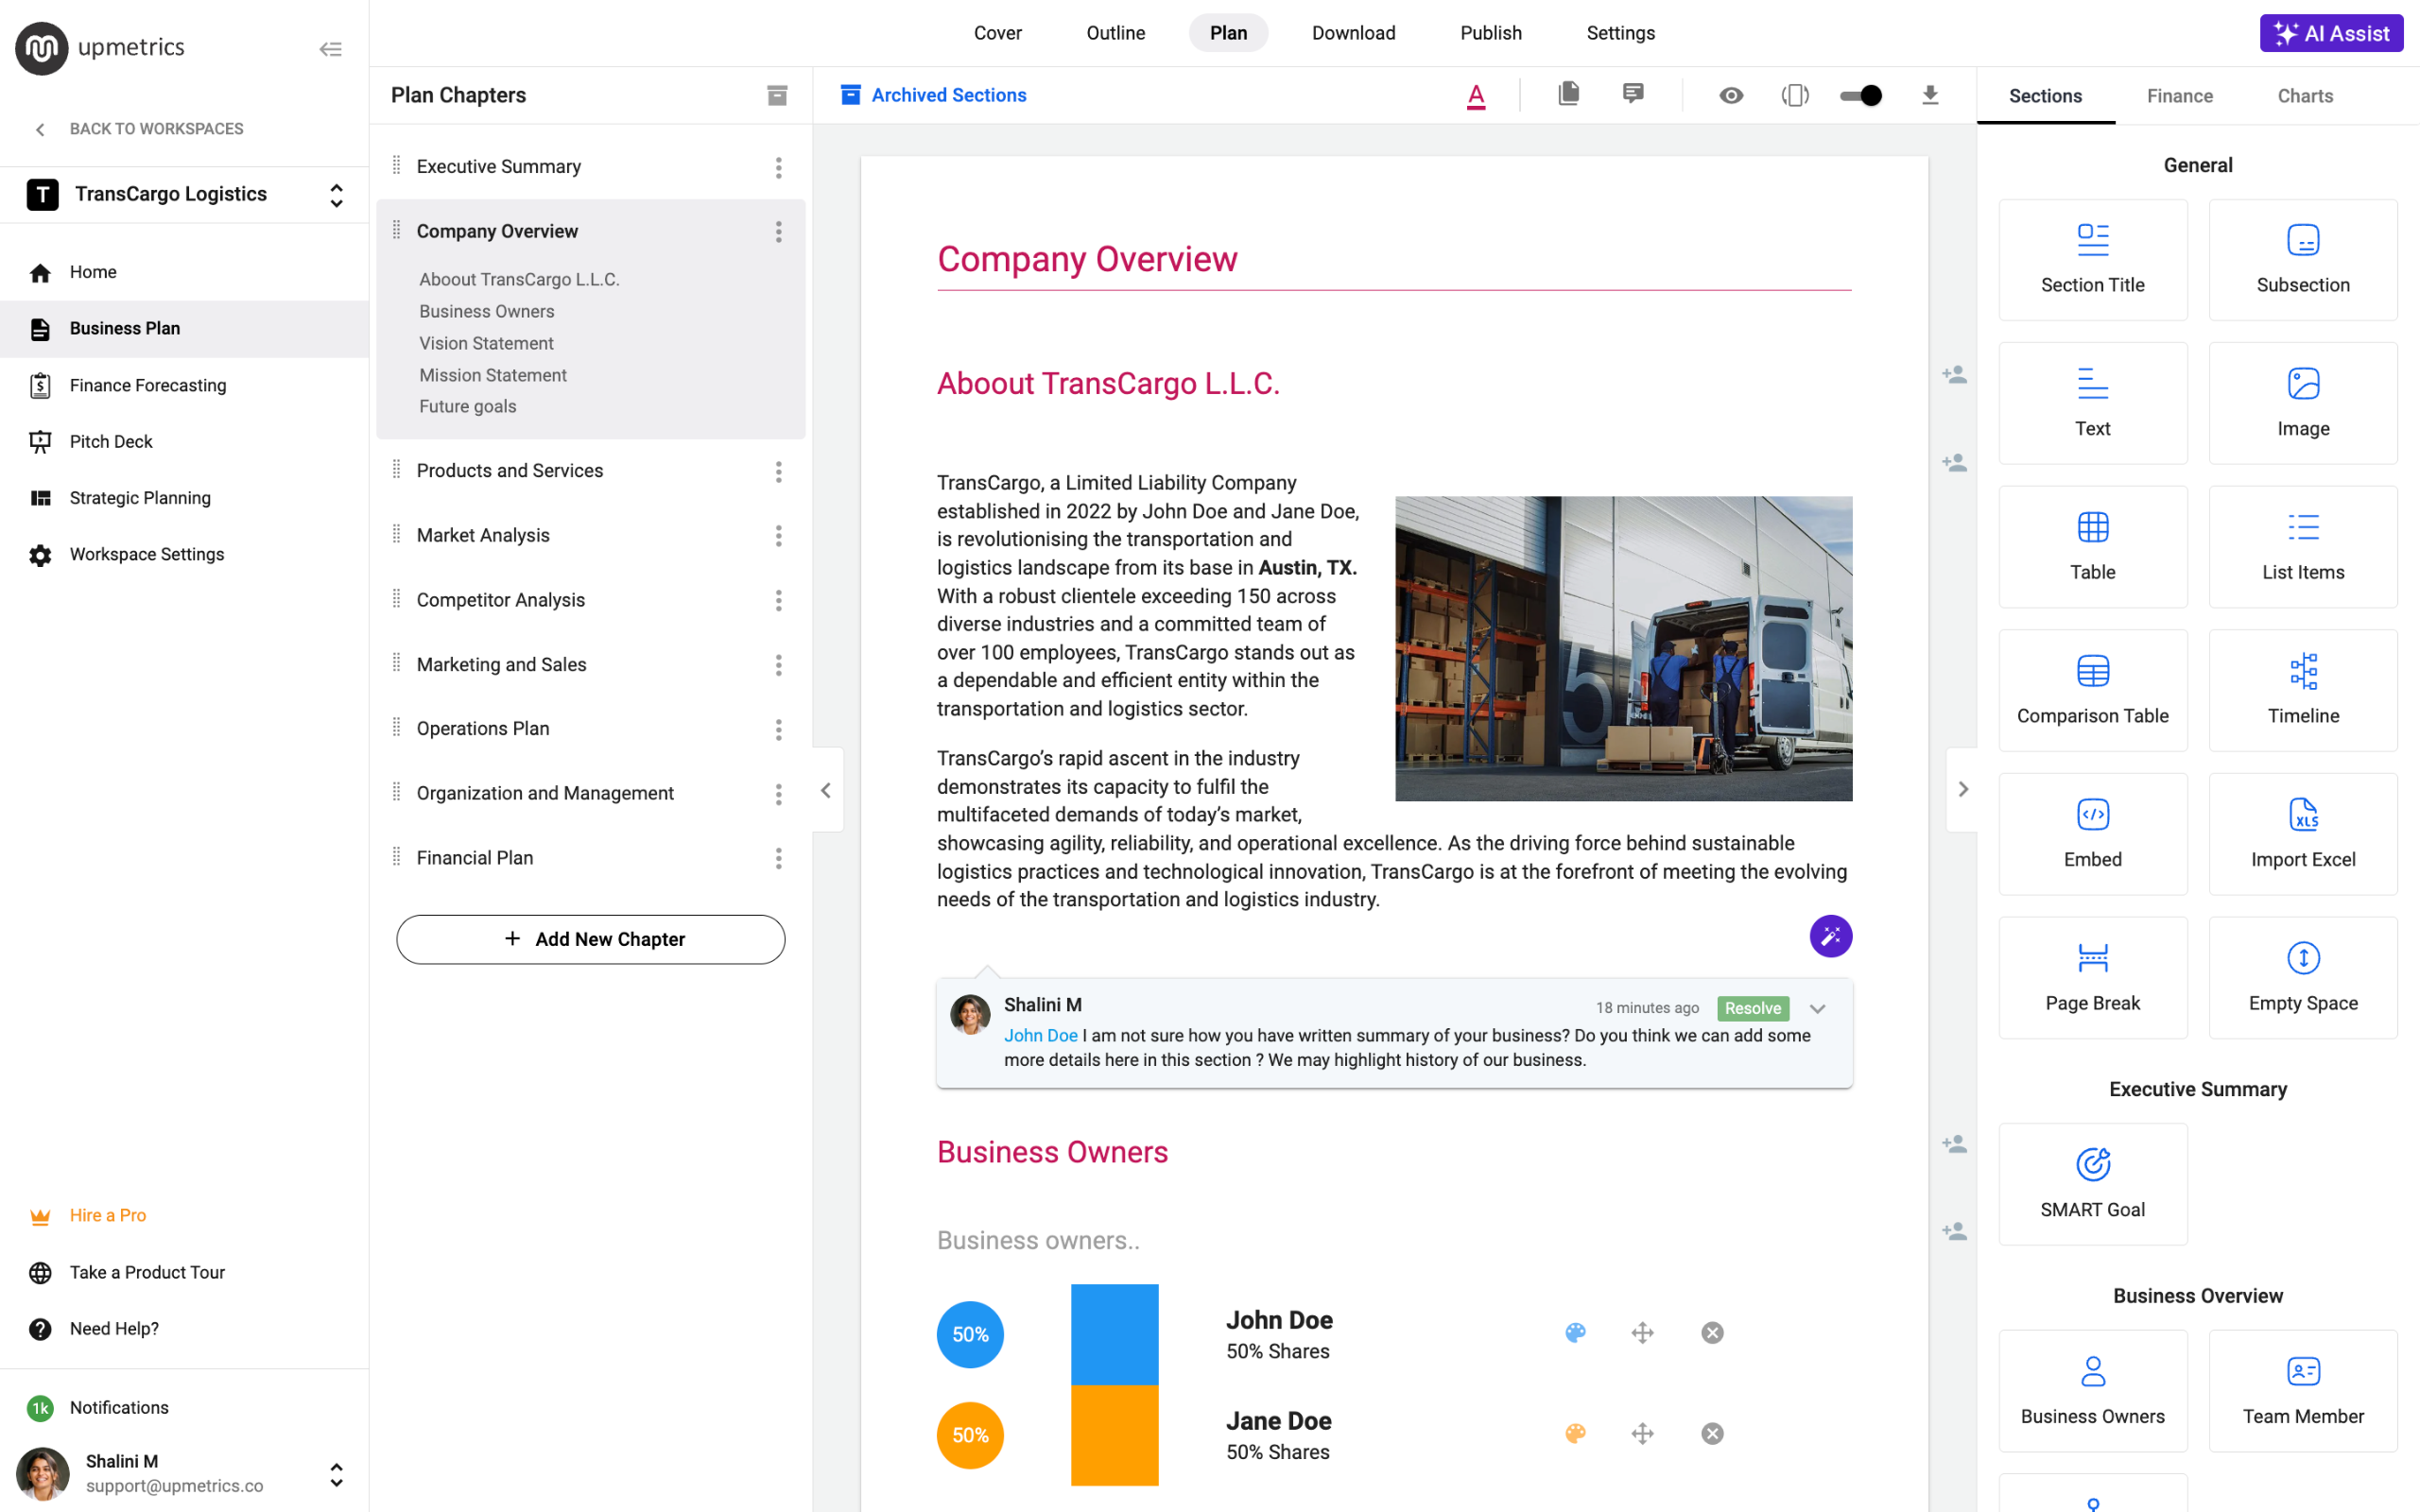Open the Vision Statement subsection
The height and width of the screenshot is (1512, 2420).
click(x=486, y=343)
